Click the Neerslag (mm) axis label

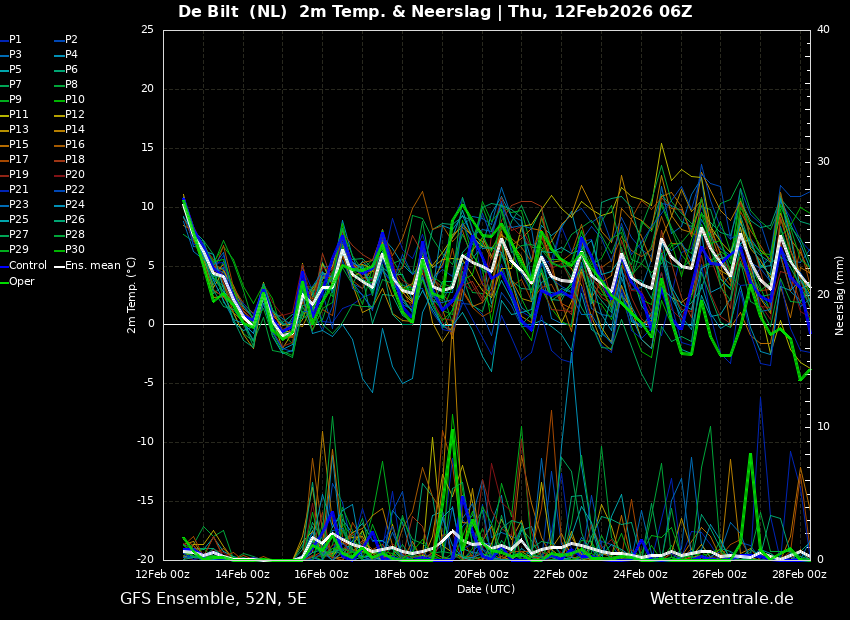tap(840, 295)
